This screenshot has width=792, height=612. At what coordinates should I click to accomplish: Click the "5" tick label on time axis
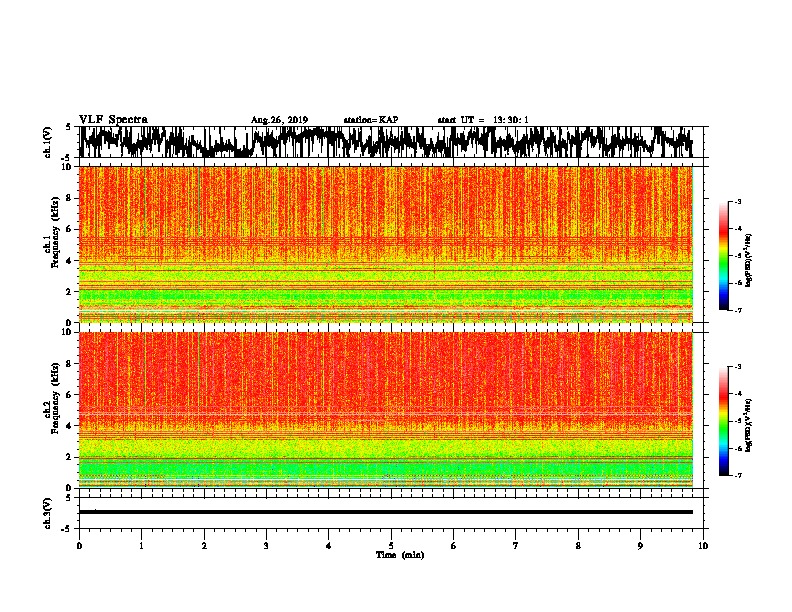pyautogui.click(x=391, y=546)
